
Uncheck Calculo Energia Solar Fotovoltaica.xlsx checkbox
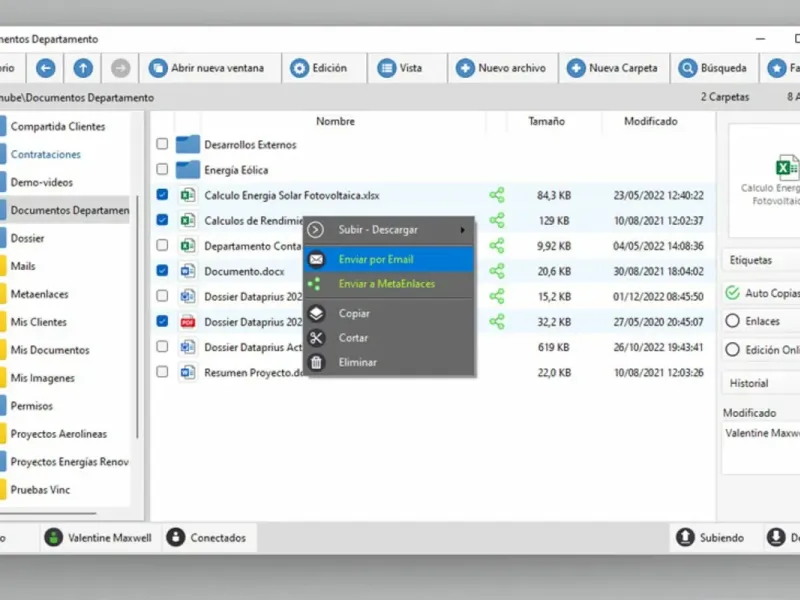click(162, 194)
